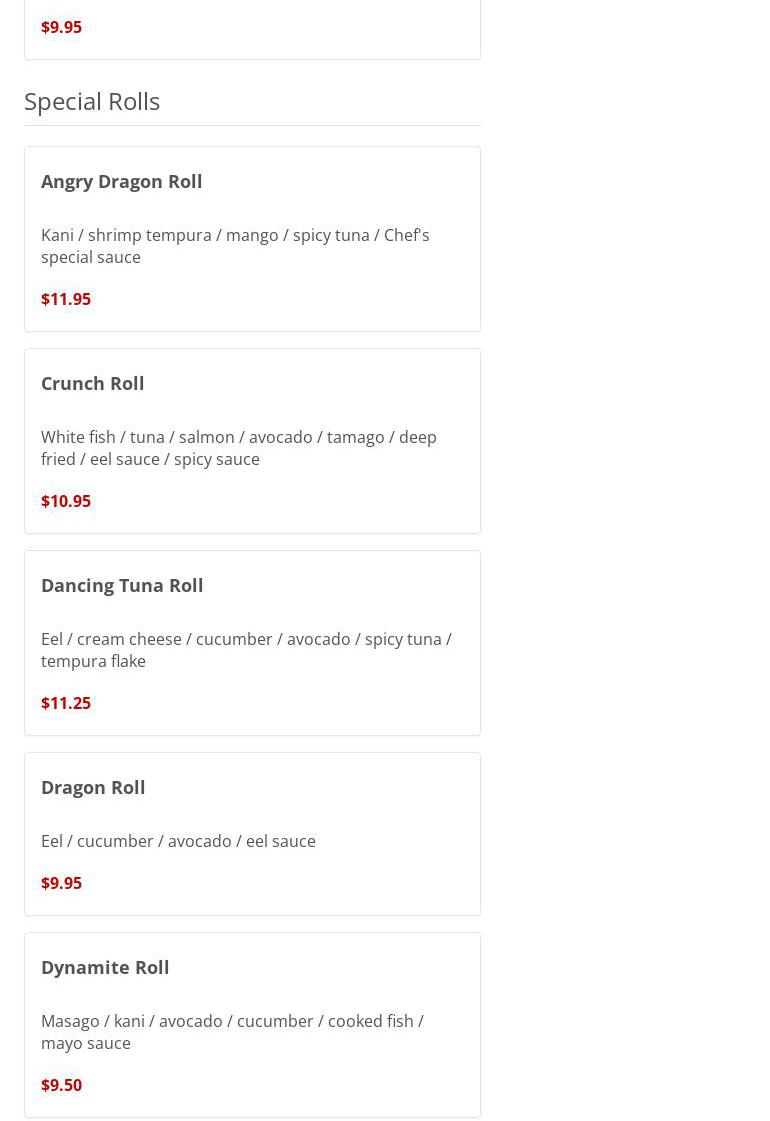Click the $9.95 price under Dragon Roll
Viewport: 770px width, 1121px height.
(x=61, y=883)
